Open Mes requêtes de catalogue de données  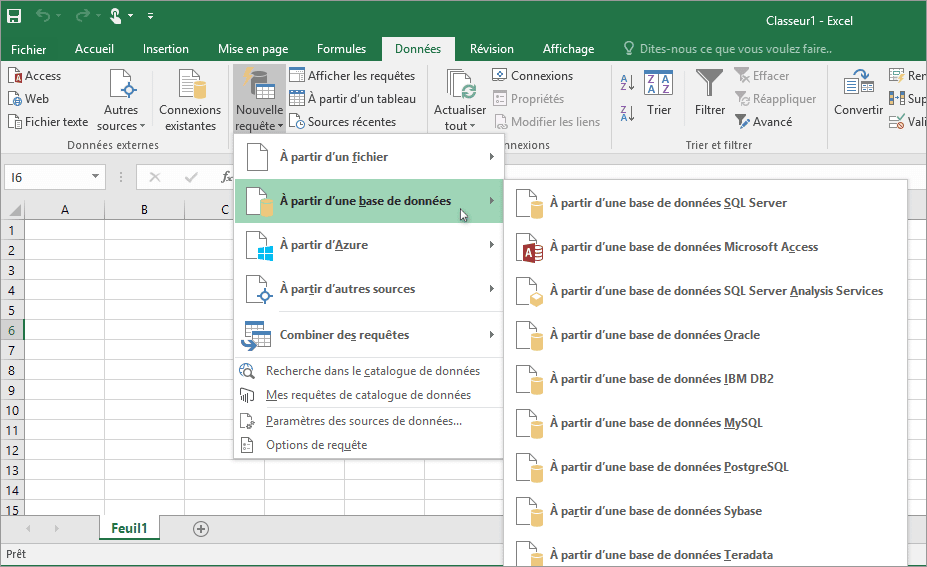tap(369, 395)
